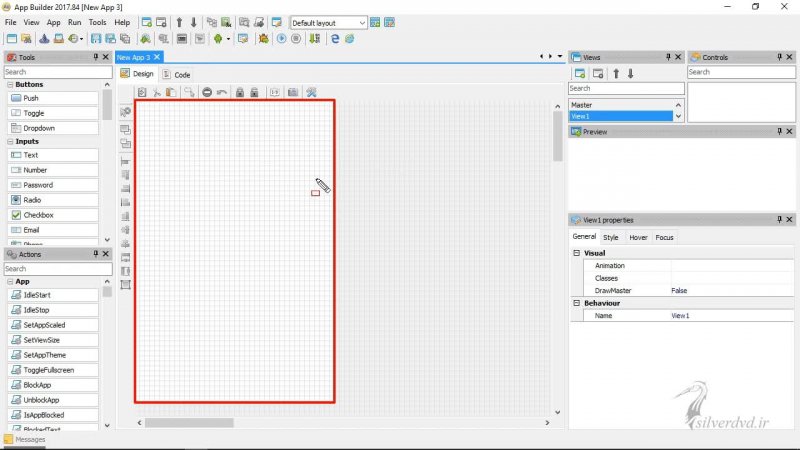Select the SetAppTheme action
Viewport: 800px width, 450px height.
pyautogui.click(x=44, y=355)
